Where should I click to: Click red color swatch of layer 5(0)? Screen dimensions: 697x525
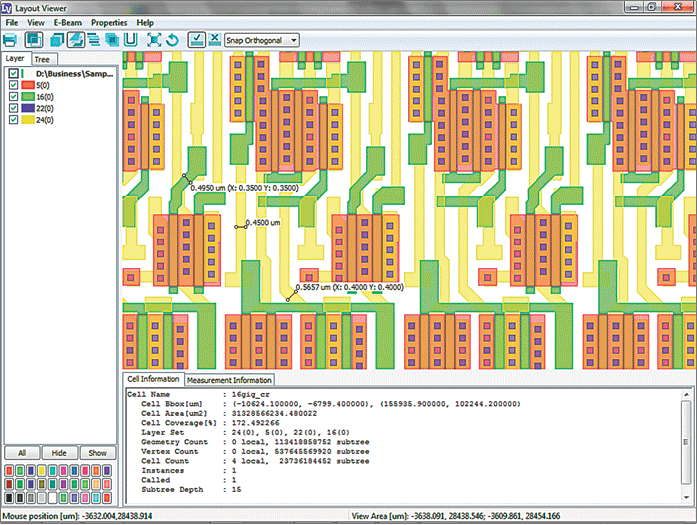(28, 85)
